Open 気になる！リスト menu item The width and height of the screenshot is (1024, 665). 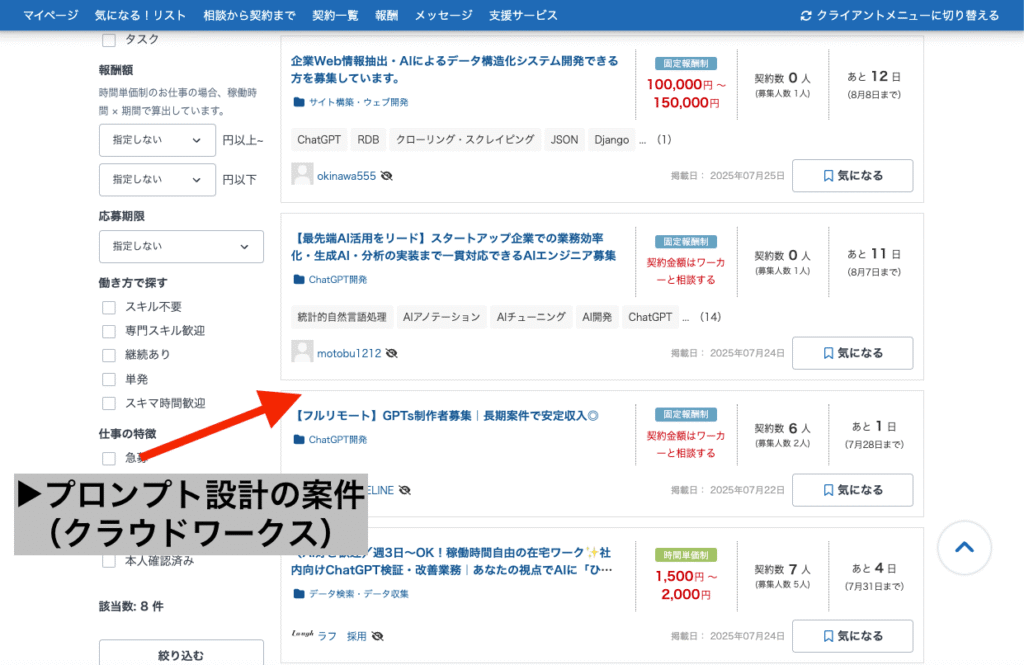pyautogui.click(x=140, y=15)
